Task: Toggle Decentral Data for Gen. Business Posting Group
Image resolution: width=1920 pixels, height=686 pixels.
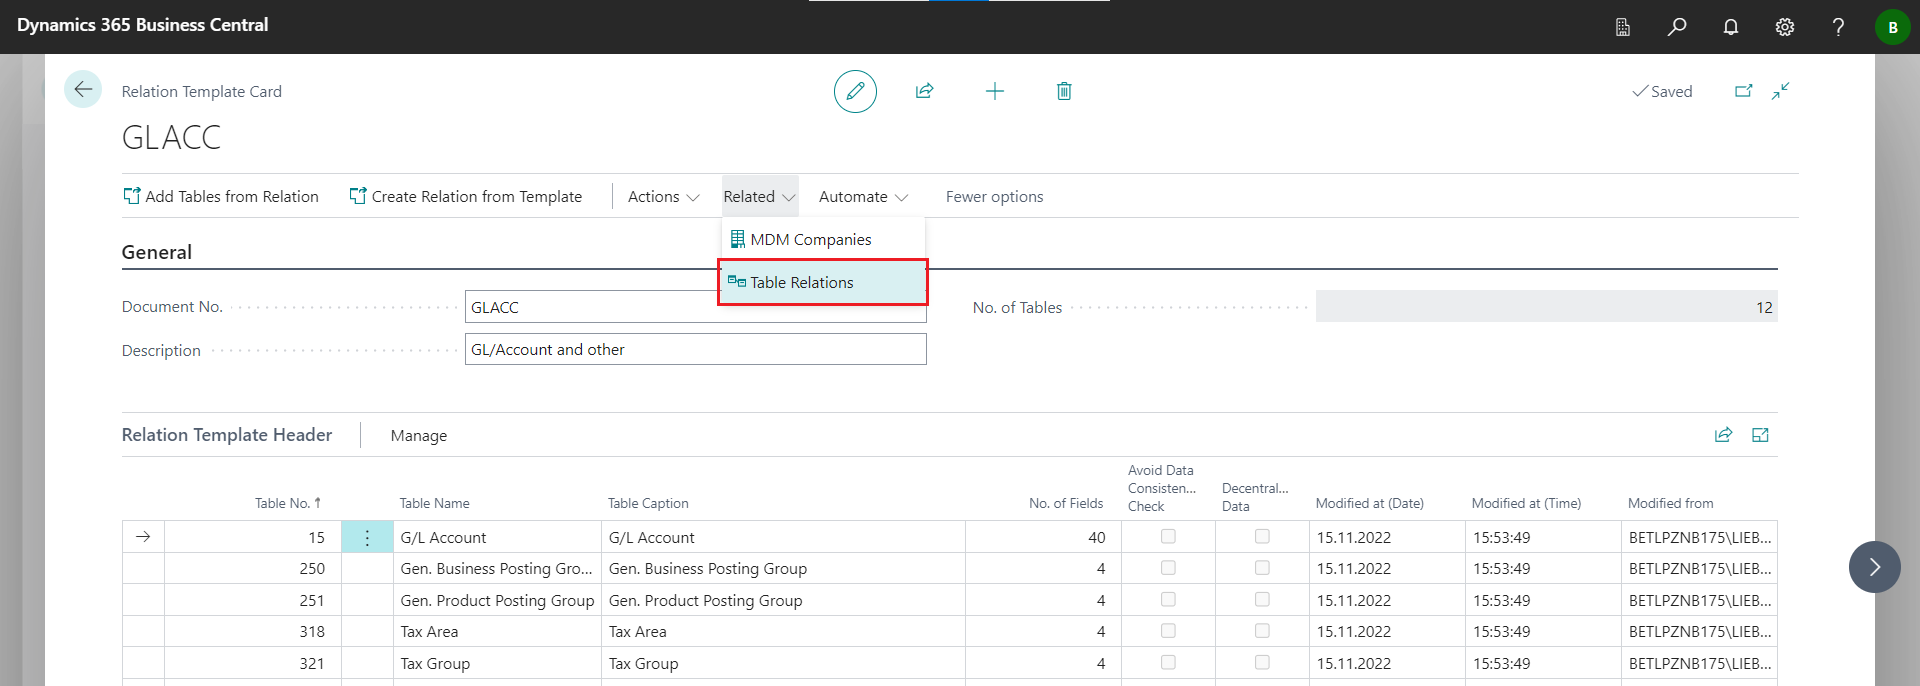Action: (1262, 568)
